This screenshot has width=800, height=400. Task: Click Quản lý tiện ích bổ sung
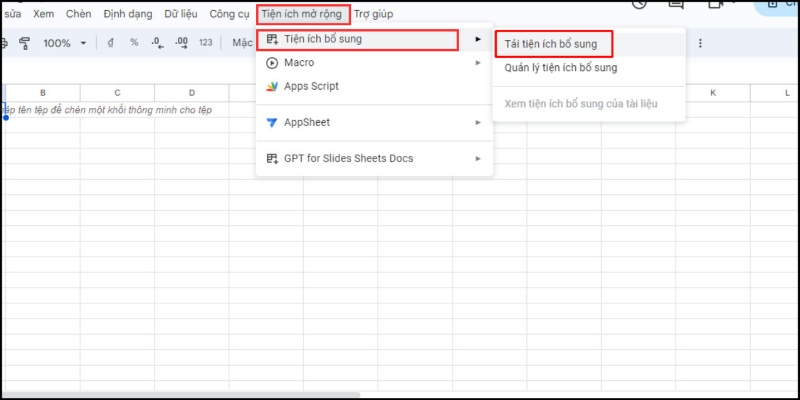click(x=589, y=68)
